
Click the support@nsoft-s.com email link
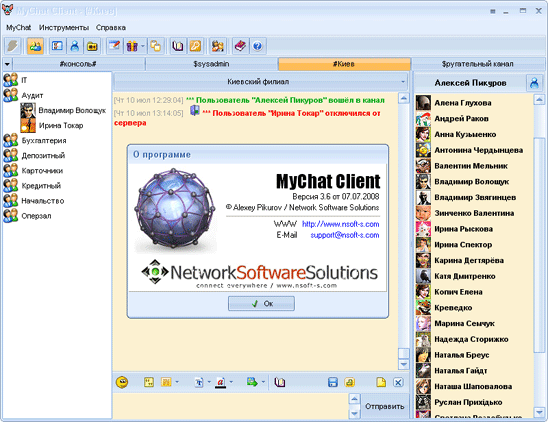pyautogui.click(x=345, y=235)
